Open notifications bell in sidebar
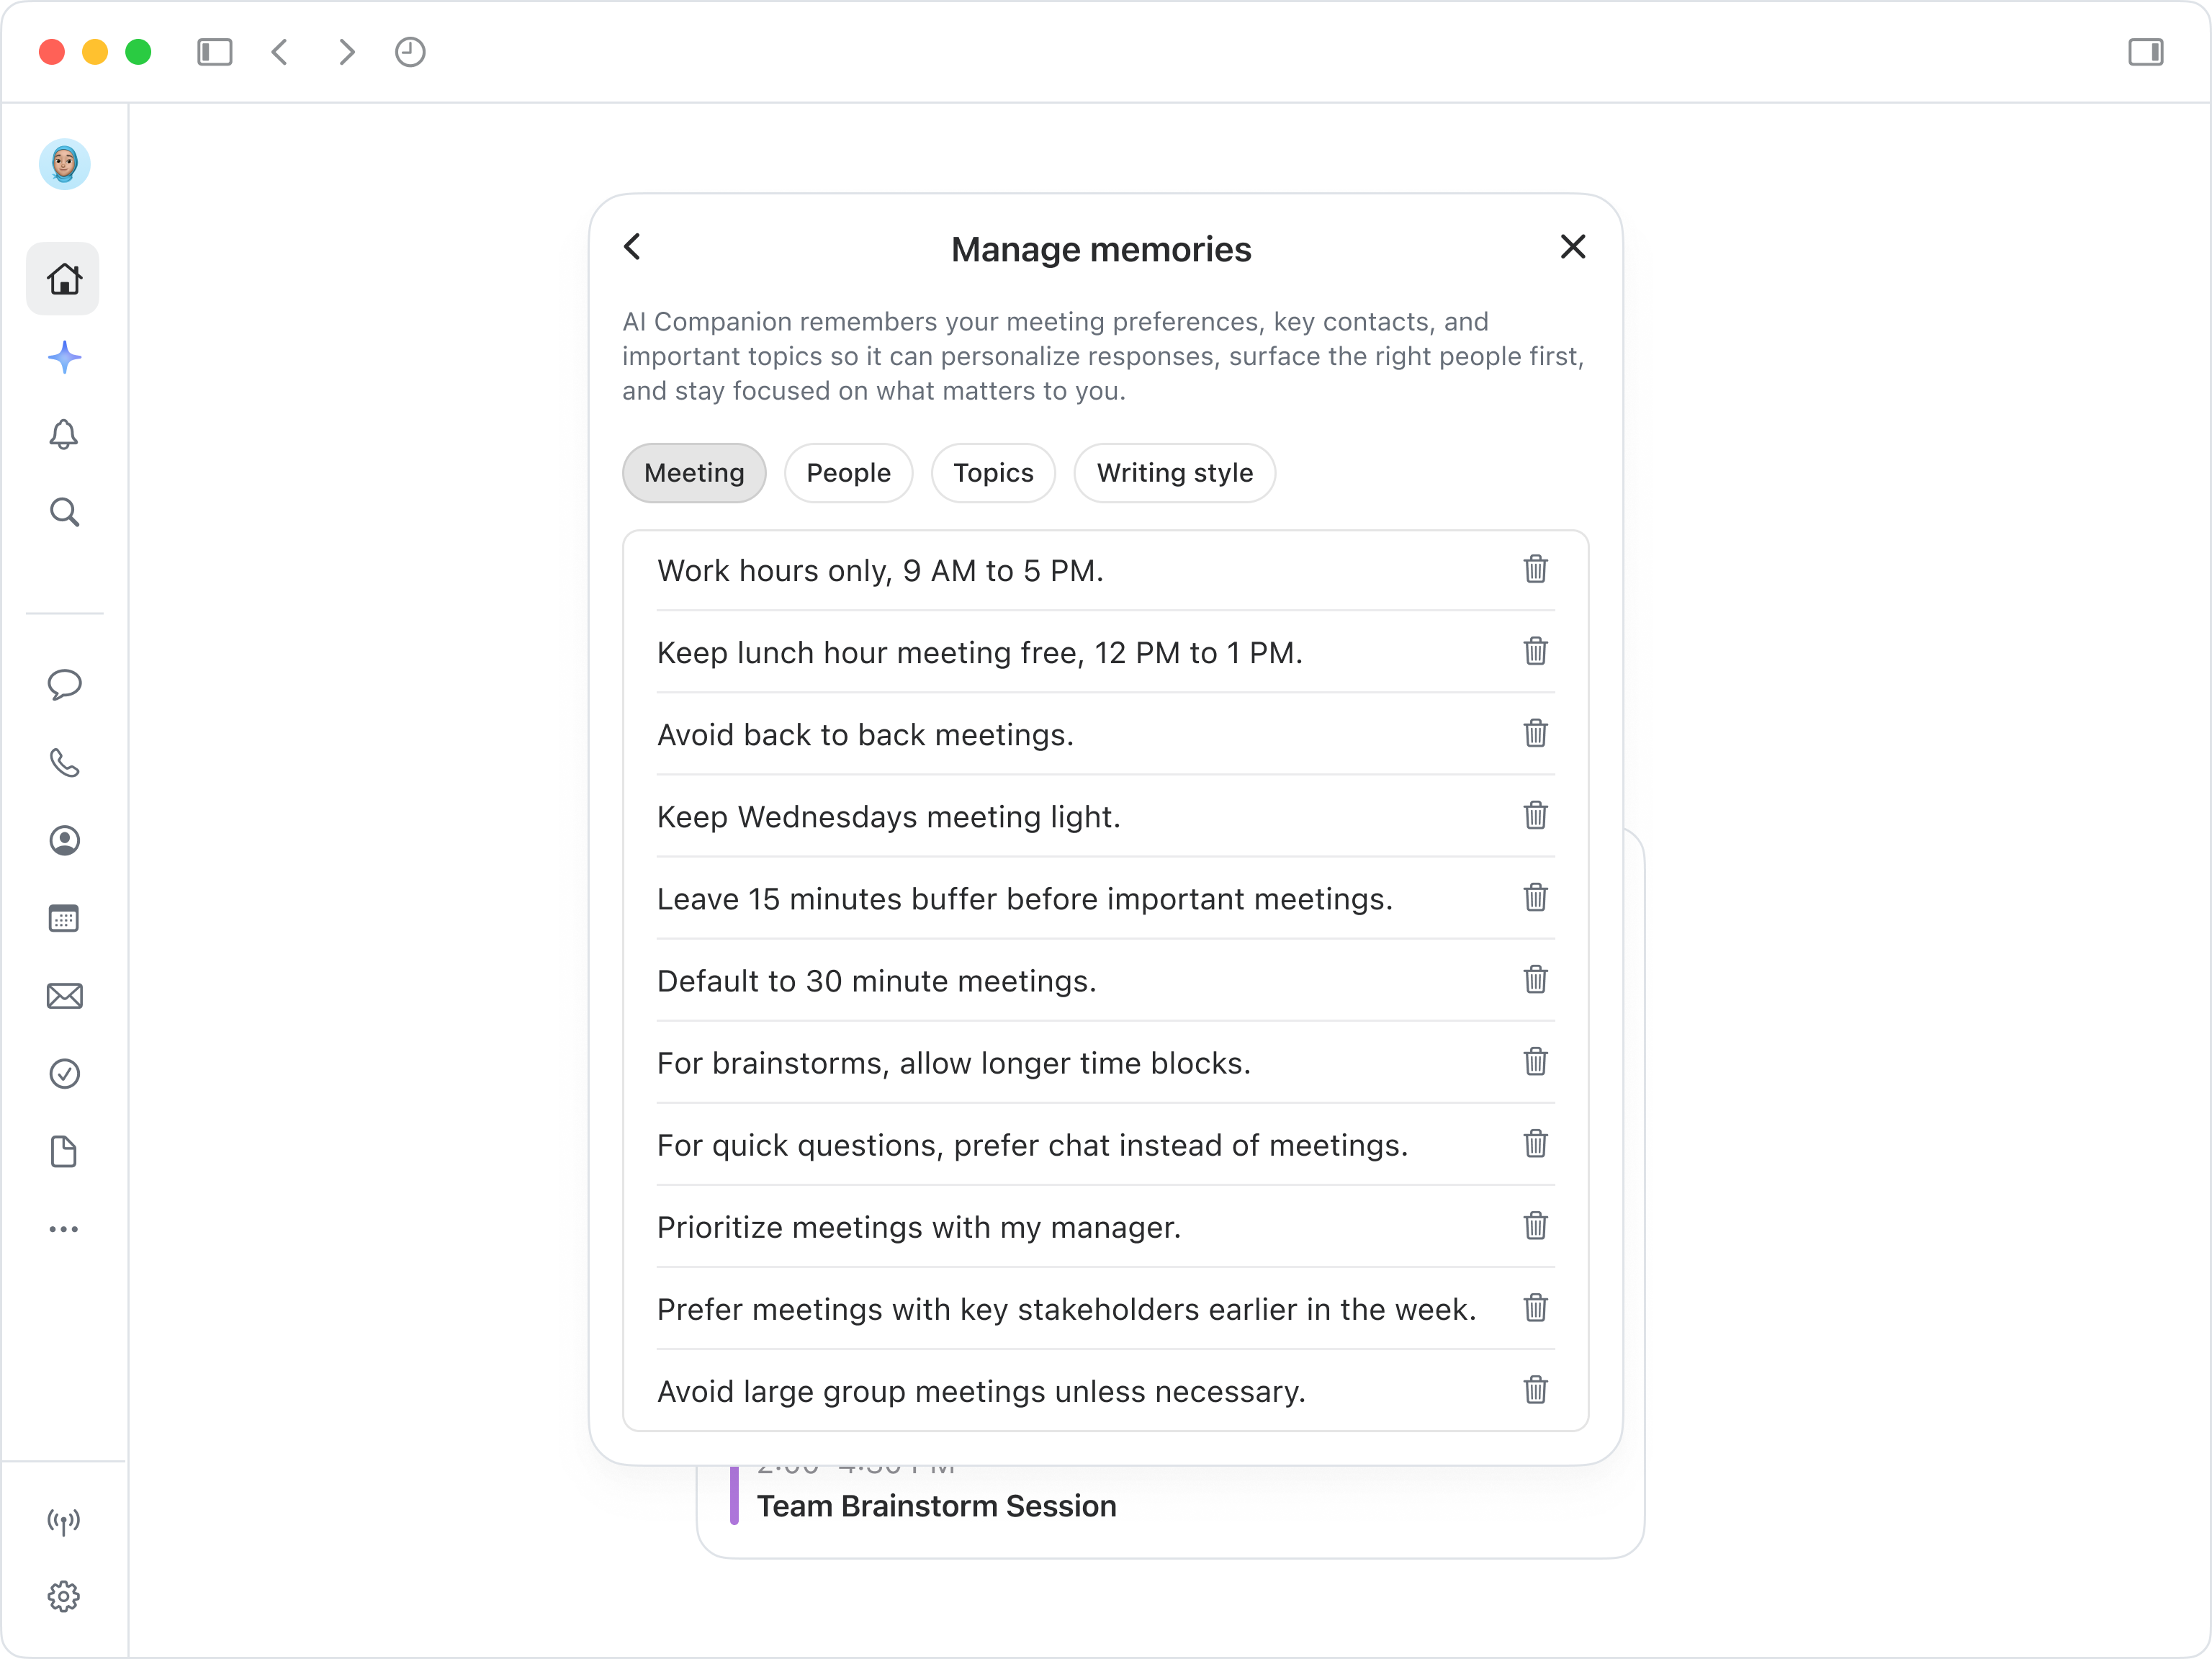The image size is (2212, 1659). [x=64, y=434]
